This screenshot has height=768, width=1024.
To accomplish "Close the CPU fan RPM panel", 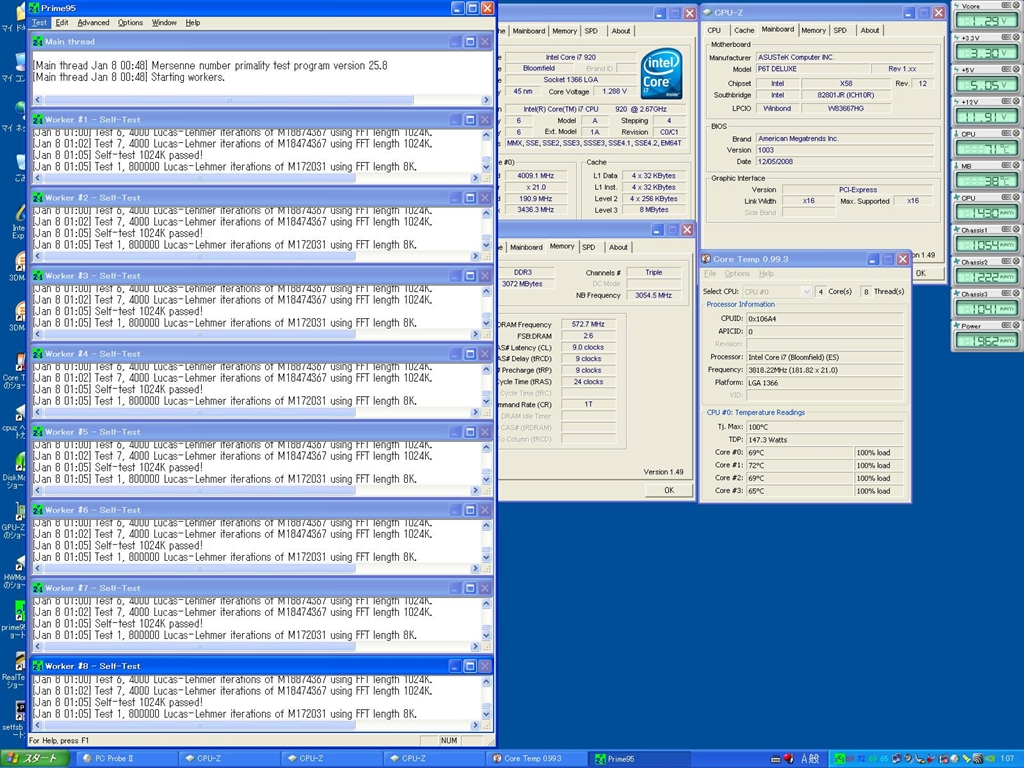I will pyautogui.click(x=1016, y=197).
